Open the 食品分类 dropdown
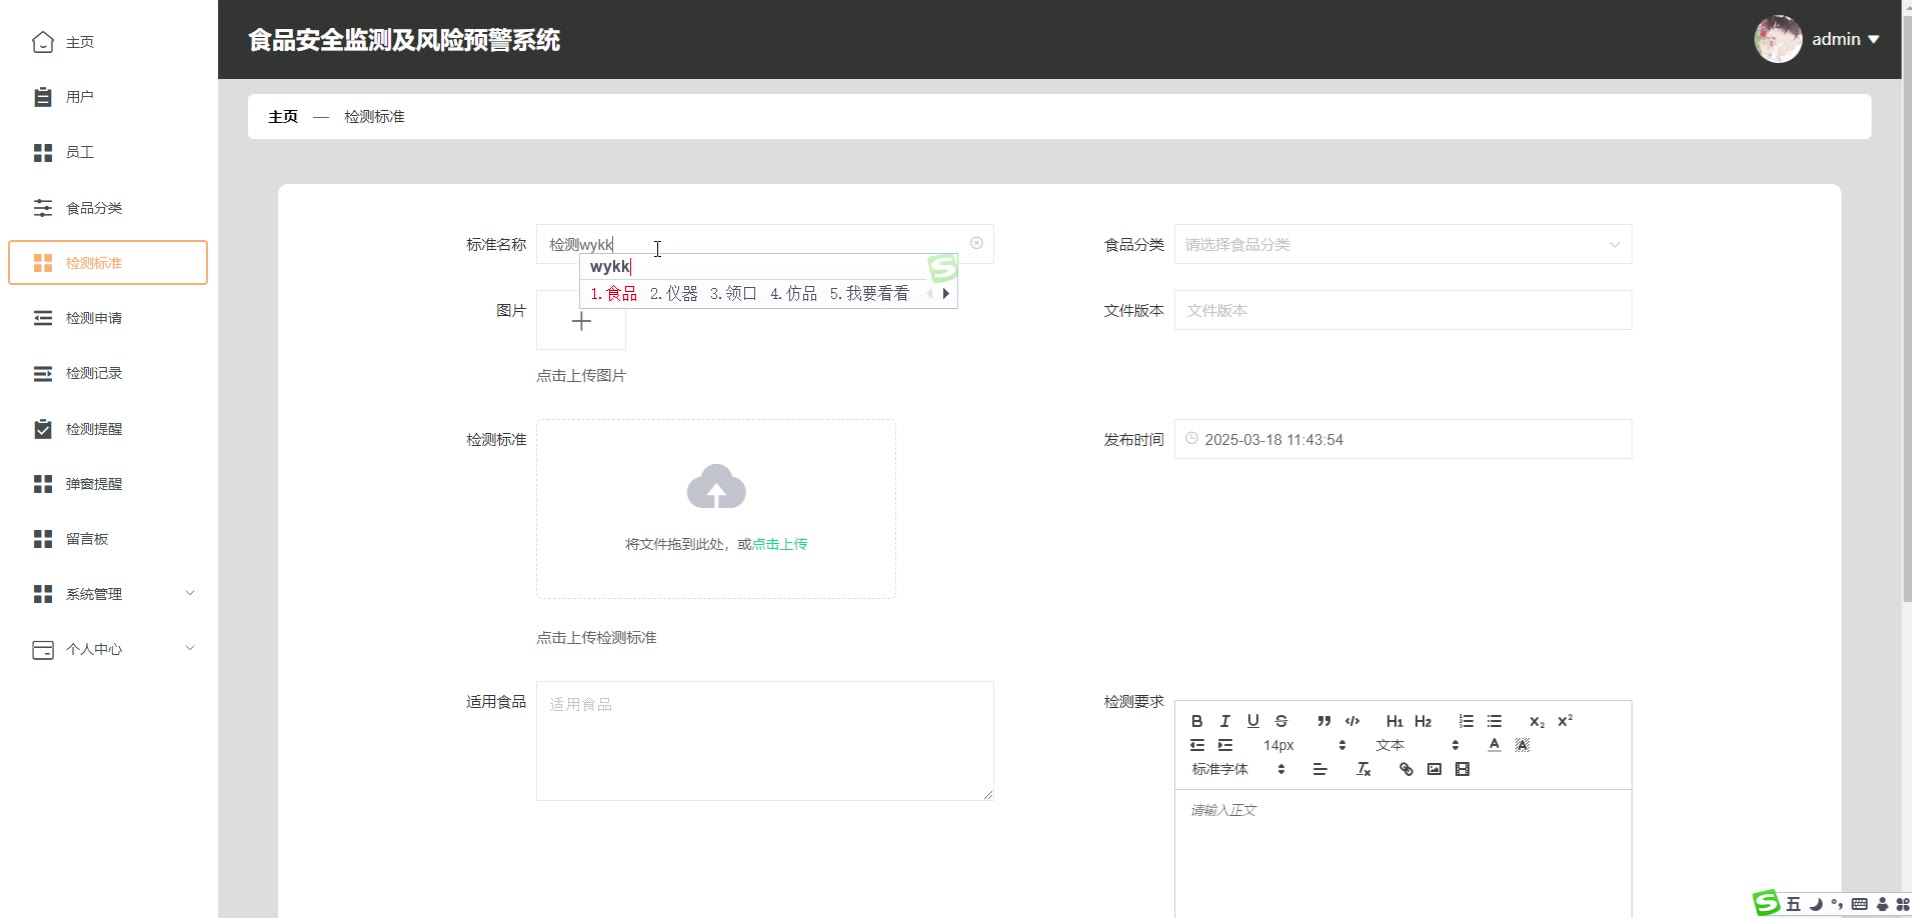The height and width of the screenshot is (918, 1912). (x=1402, y=244)
